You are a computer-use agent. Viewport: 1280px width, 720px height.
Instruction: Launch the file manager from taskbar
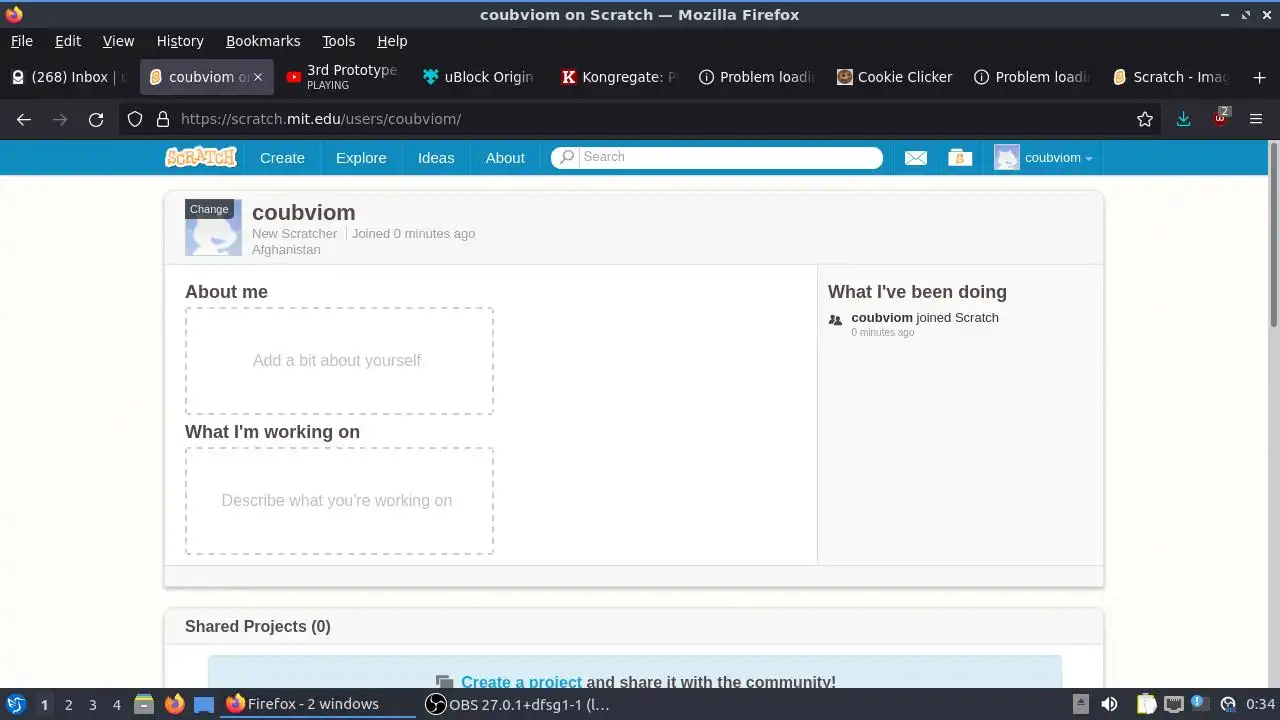[144, 704]
